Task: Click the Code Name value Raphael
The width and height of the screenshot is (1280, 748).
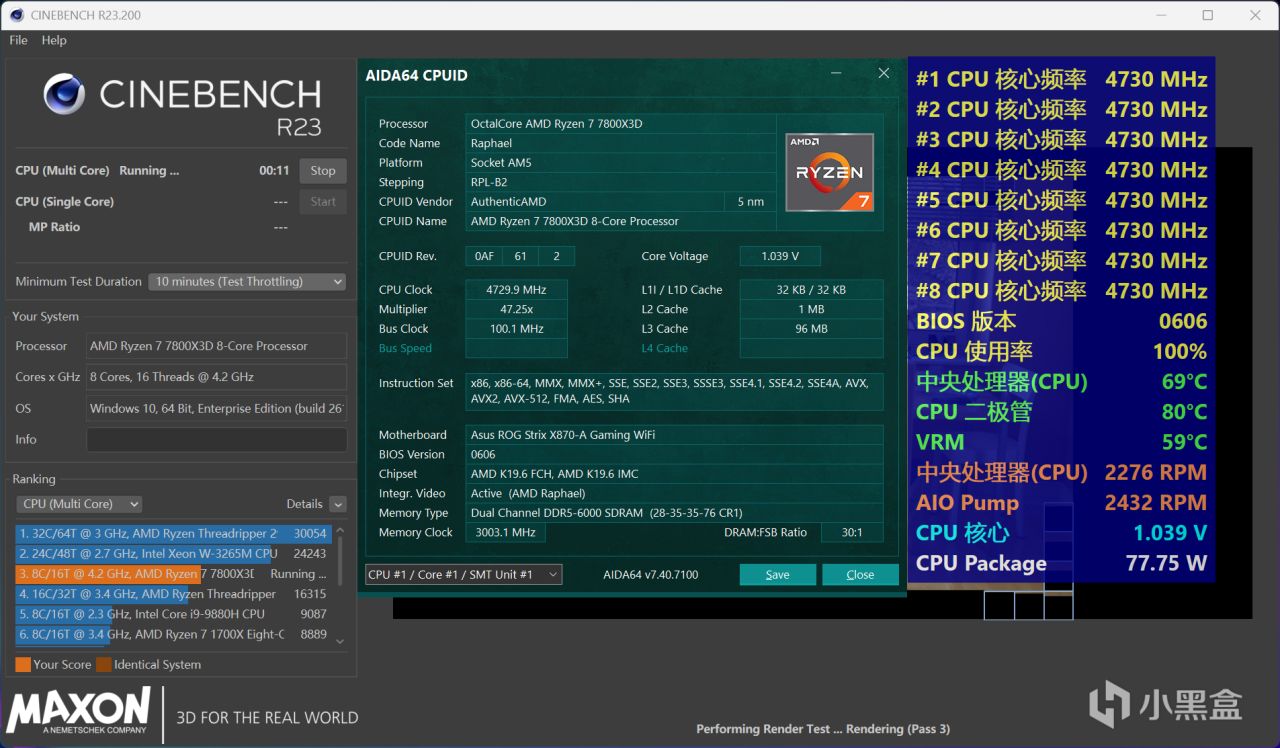Action: click(621, 143)
